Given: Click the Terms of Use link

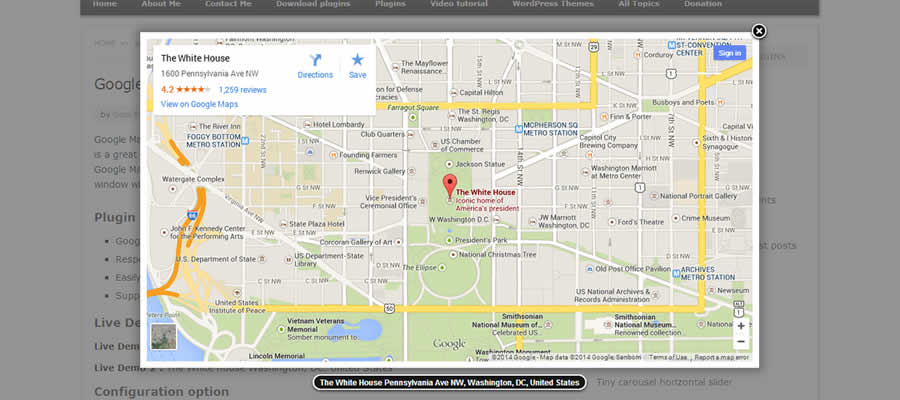Looking at the screenshot, I should 668,357.
